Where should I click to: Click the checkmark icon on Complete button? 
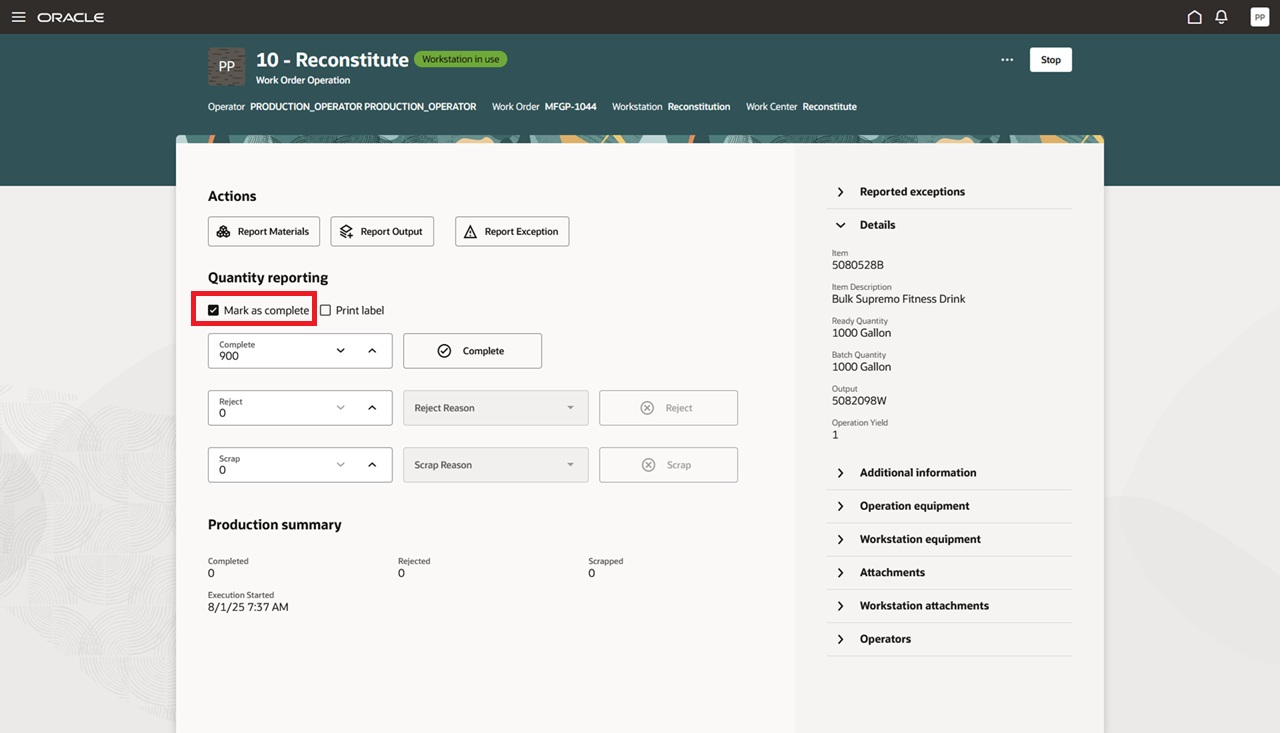pos(444,350)
